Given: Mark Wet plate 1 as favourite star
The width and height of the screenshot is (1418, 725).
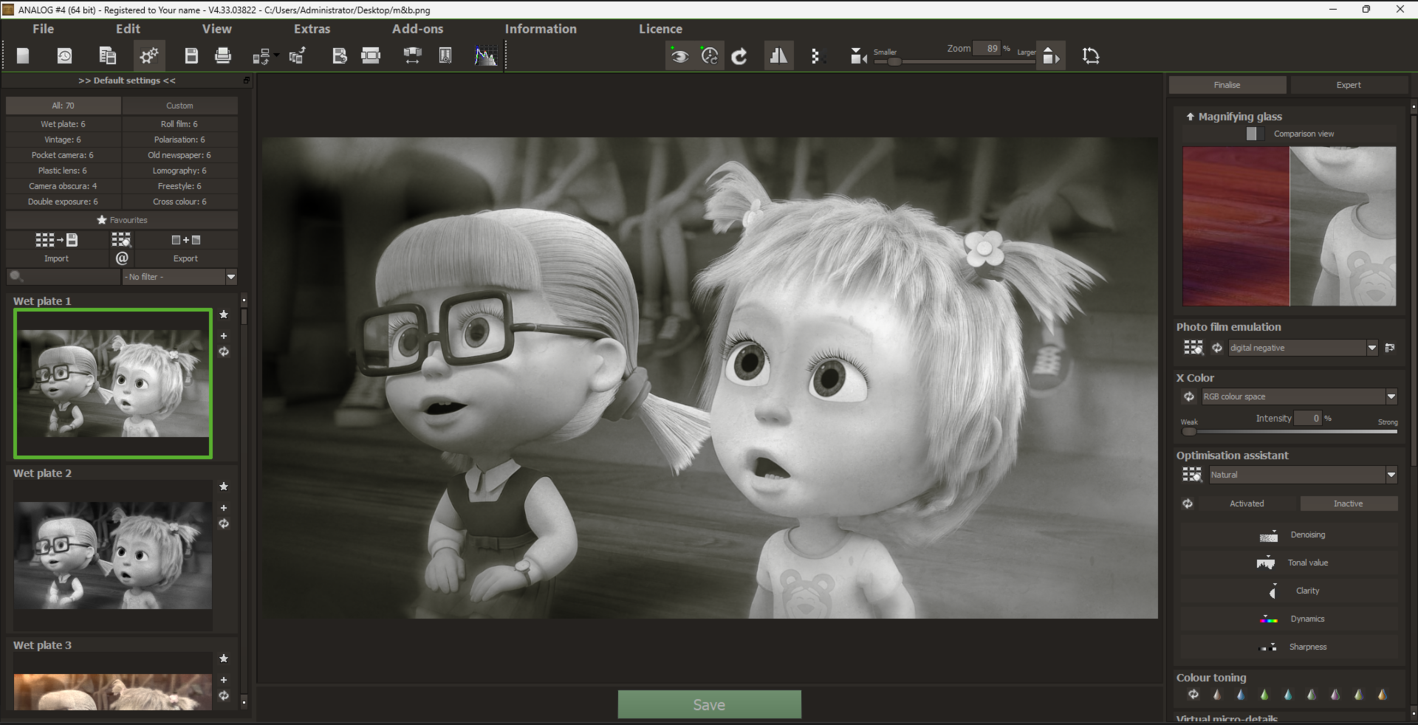Looking at the screenshot, I should (224, 314).
